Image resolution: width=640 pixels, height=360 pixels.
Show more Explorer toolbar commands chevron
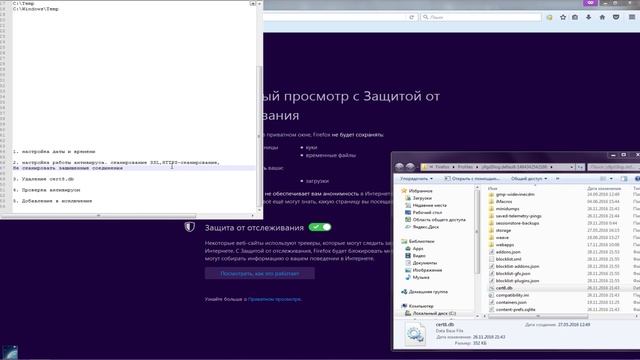coord(558,179)
